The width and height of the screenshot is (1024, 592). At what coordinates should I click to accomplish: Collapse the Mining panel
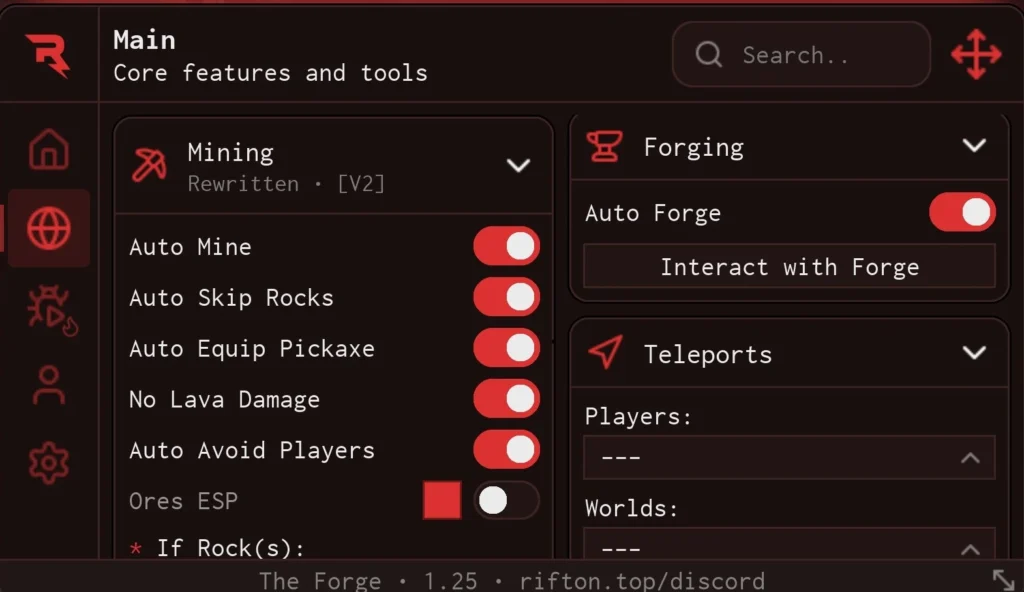519,165
